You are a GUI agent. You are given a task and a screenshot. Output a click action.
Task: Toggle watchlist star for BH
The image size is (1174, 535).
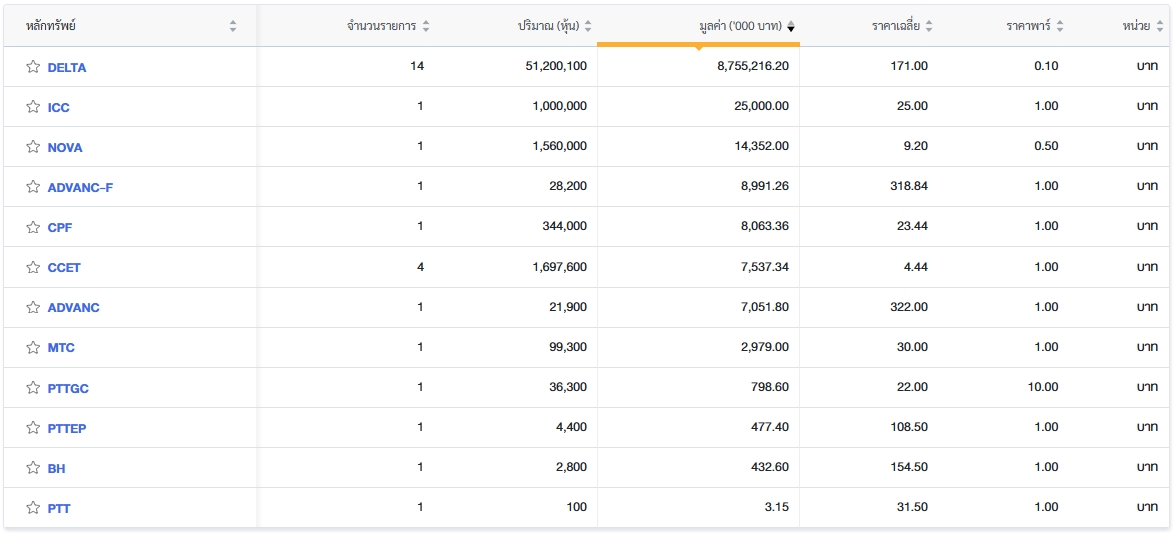pyautogui.click(x=33, y=468)
